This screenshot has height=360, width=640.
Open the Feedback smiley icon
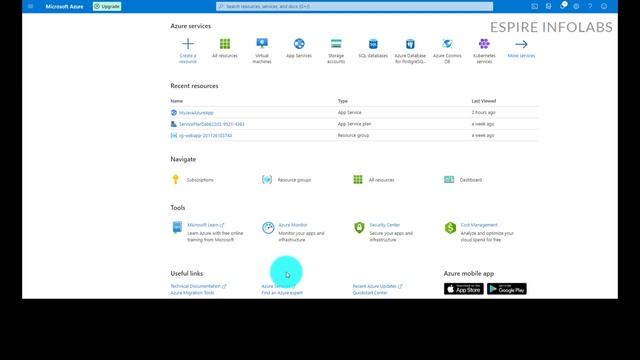[604, 7]
